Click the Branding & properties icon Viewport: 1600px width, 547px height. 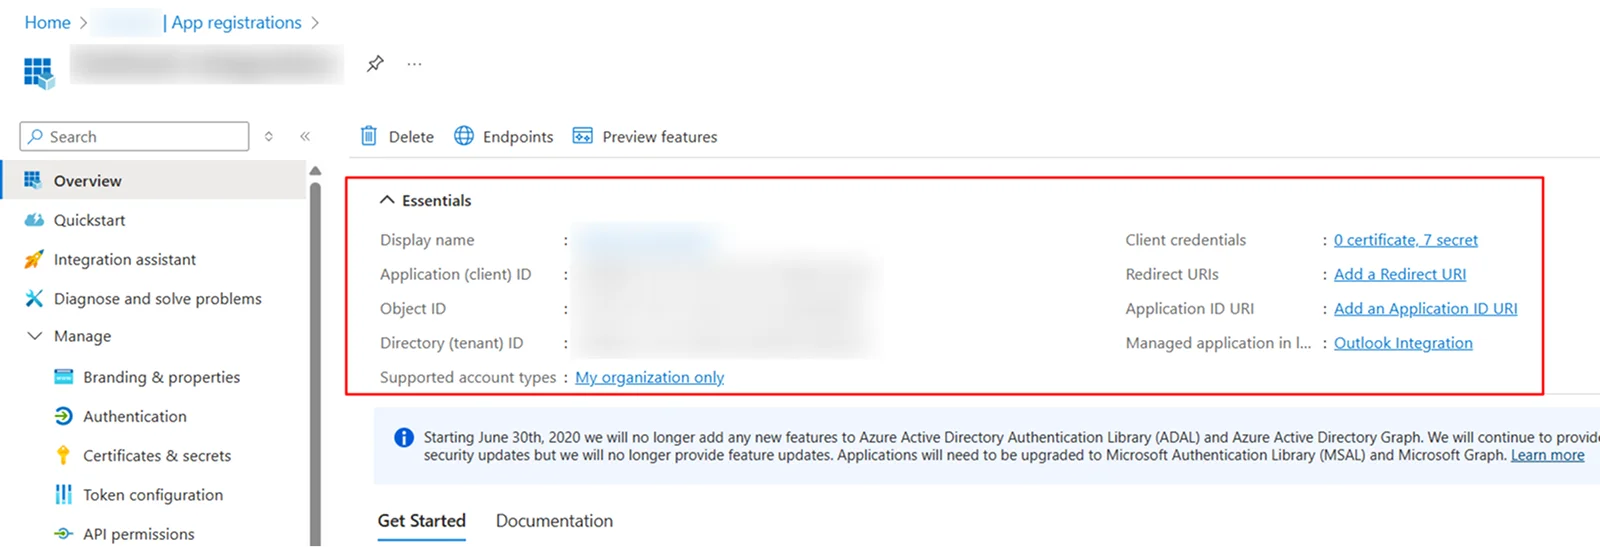[x=63, y=377]
